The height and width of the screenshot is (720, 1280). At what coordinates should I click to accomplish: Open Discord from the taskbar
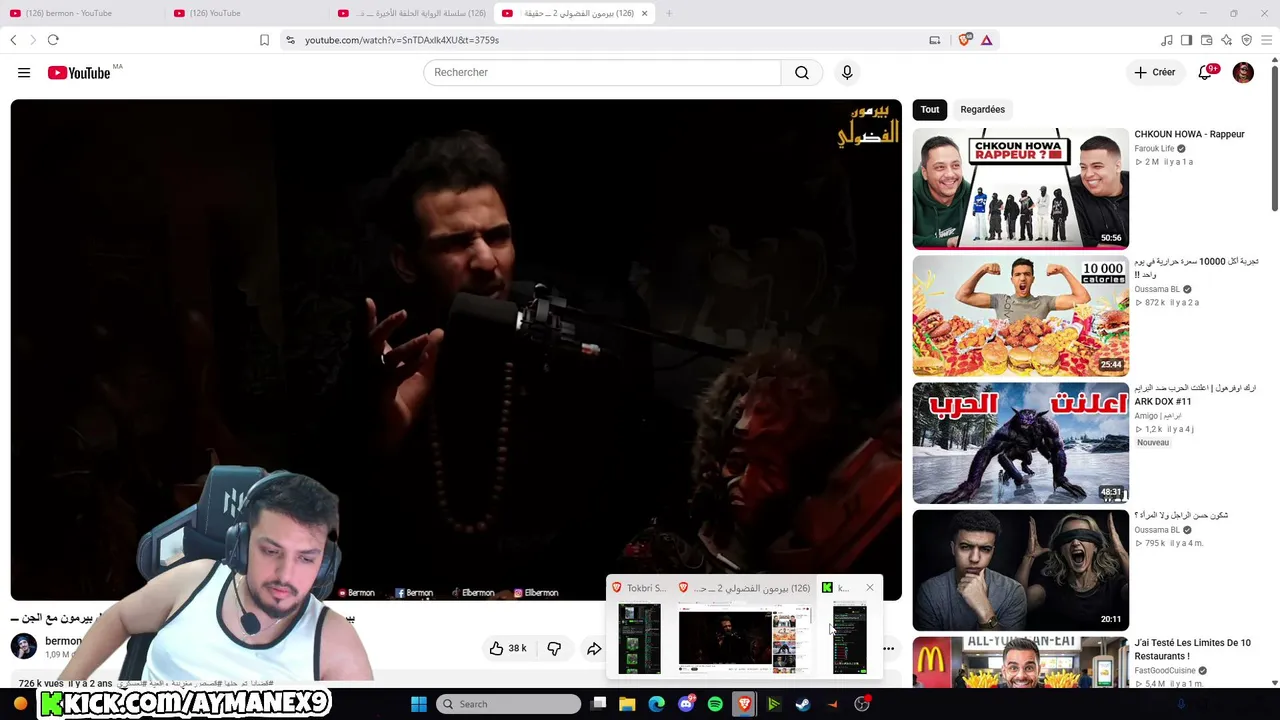(686, 704)
